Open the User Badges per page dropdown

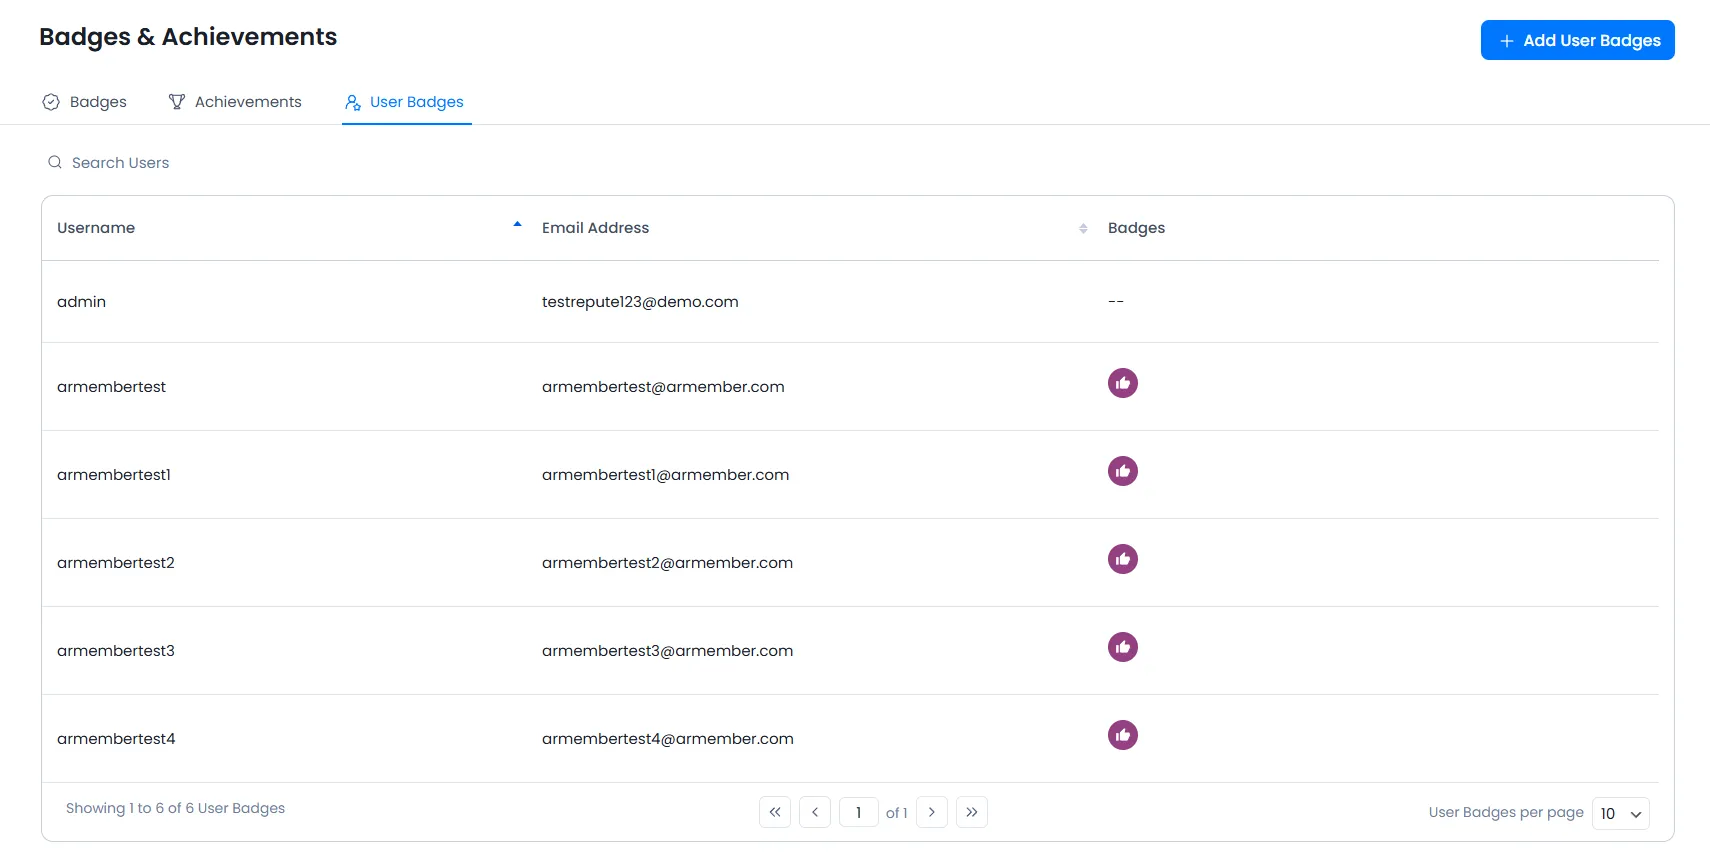click(1620, 813)
